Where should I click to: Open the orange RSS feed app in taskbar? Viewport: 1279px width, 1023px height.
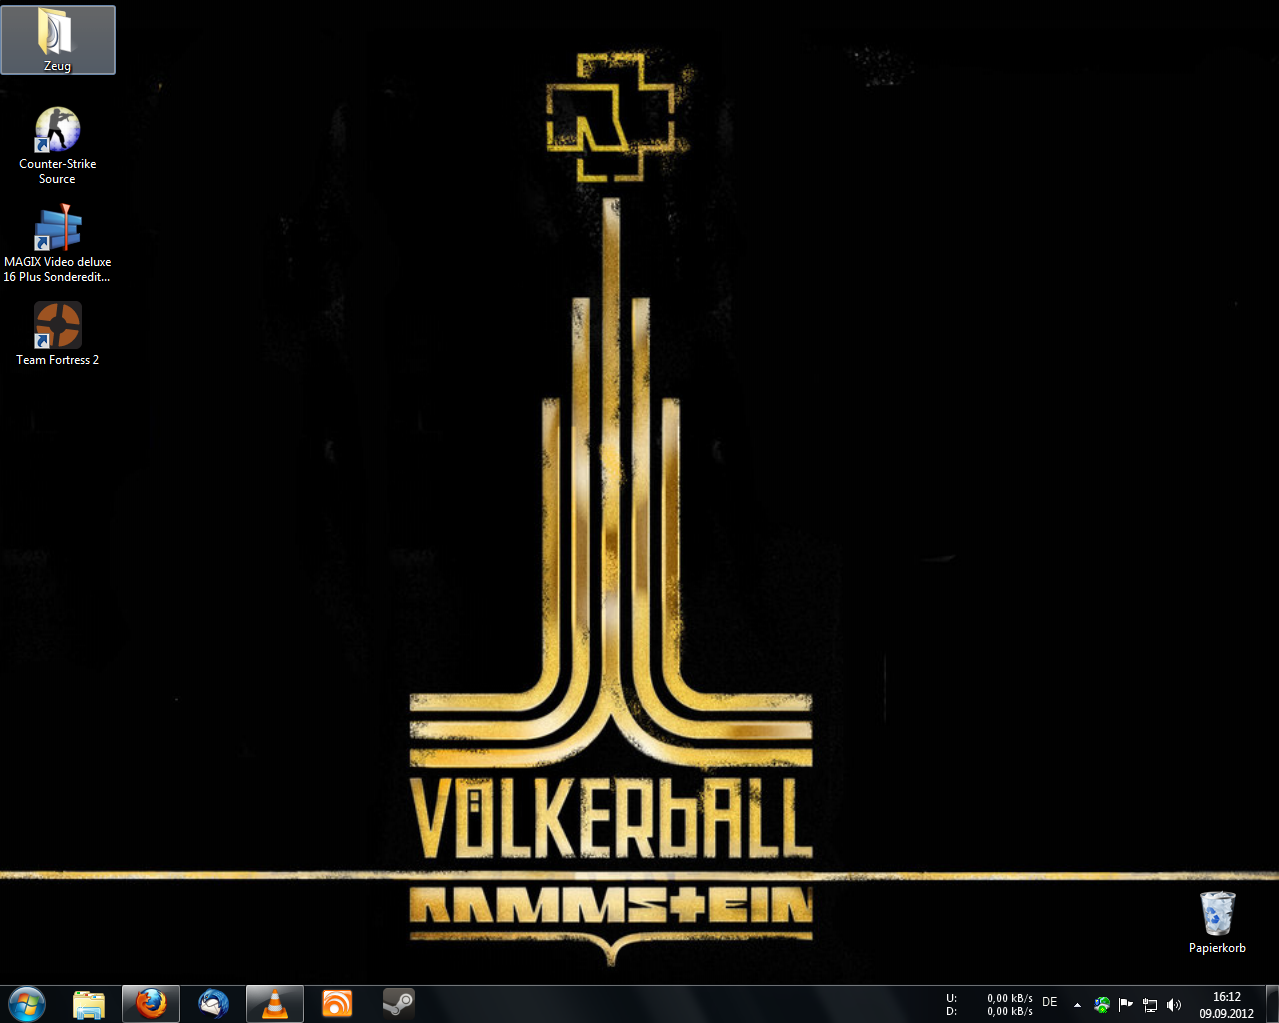[x=337, y=1004]
